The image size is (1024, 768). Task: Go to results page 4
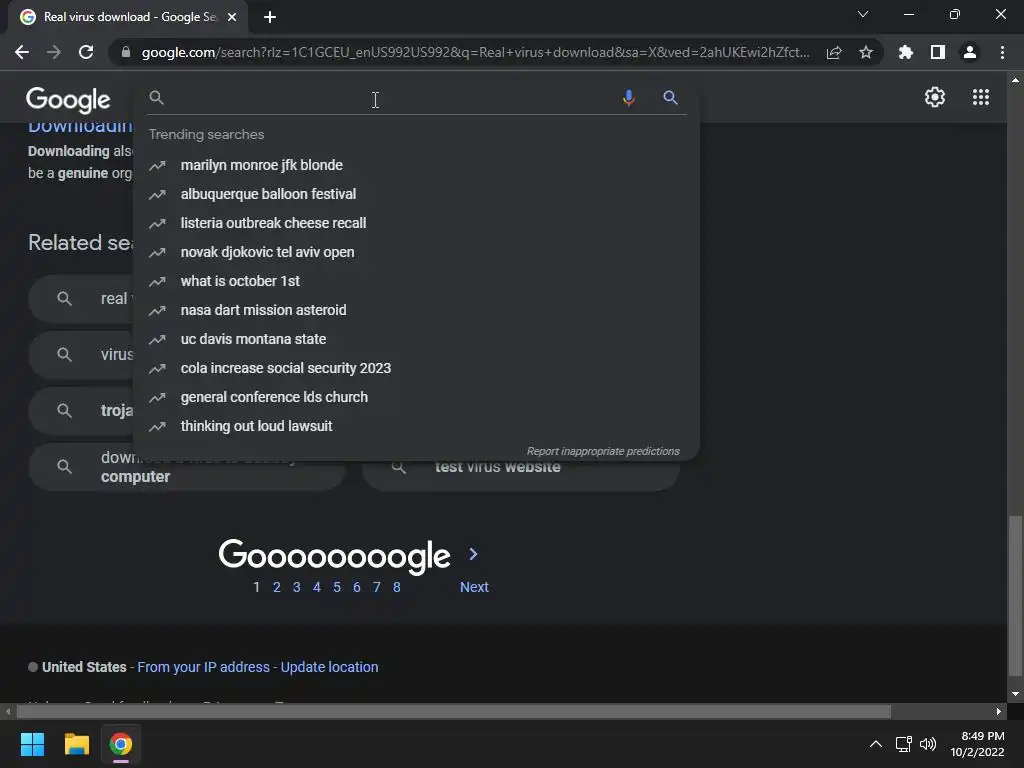point(317,587)
